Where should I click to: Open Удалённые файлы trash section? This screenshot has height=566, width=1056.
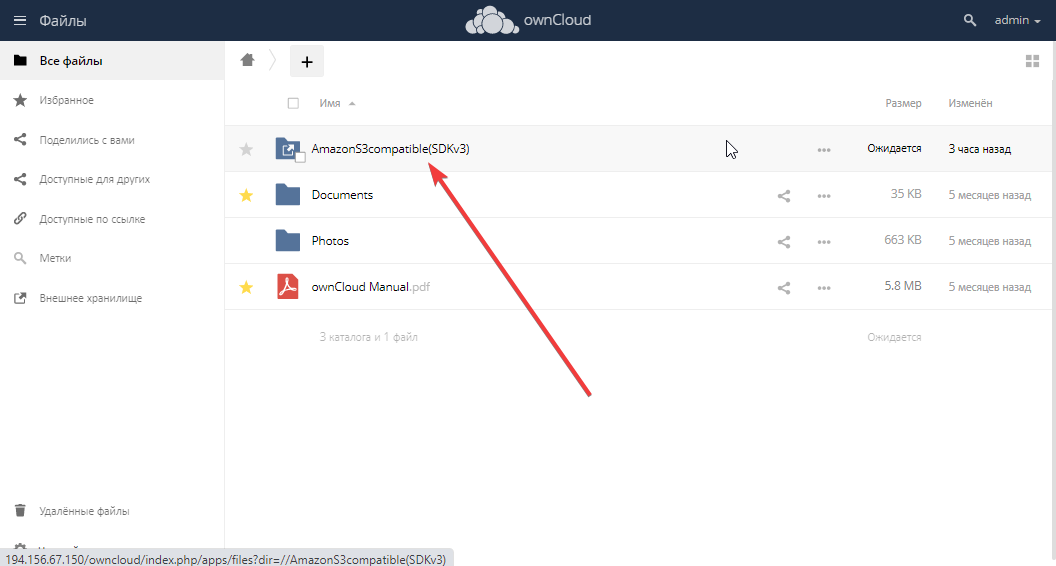pyautogui.click(x=84, y=511)
